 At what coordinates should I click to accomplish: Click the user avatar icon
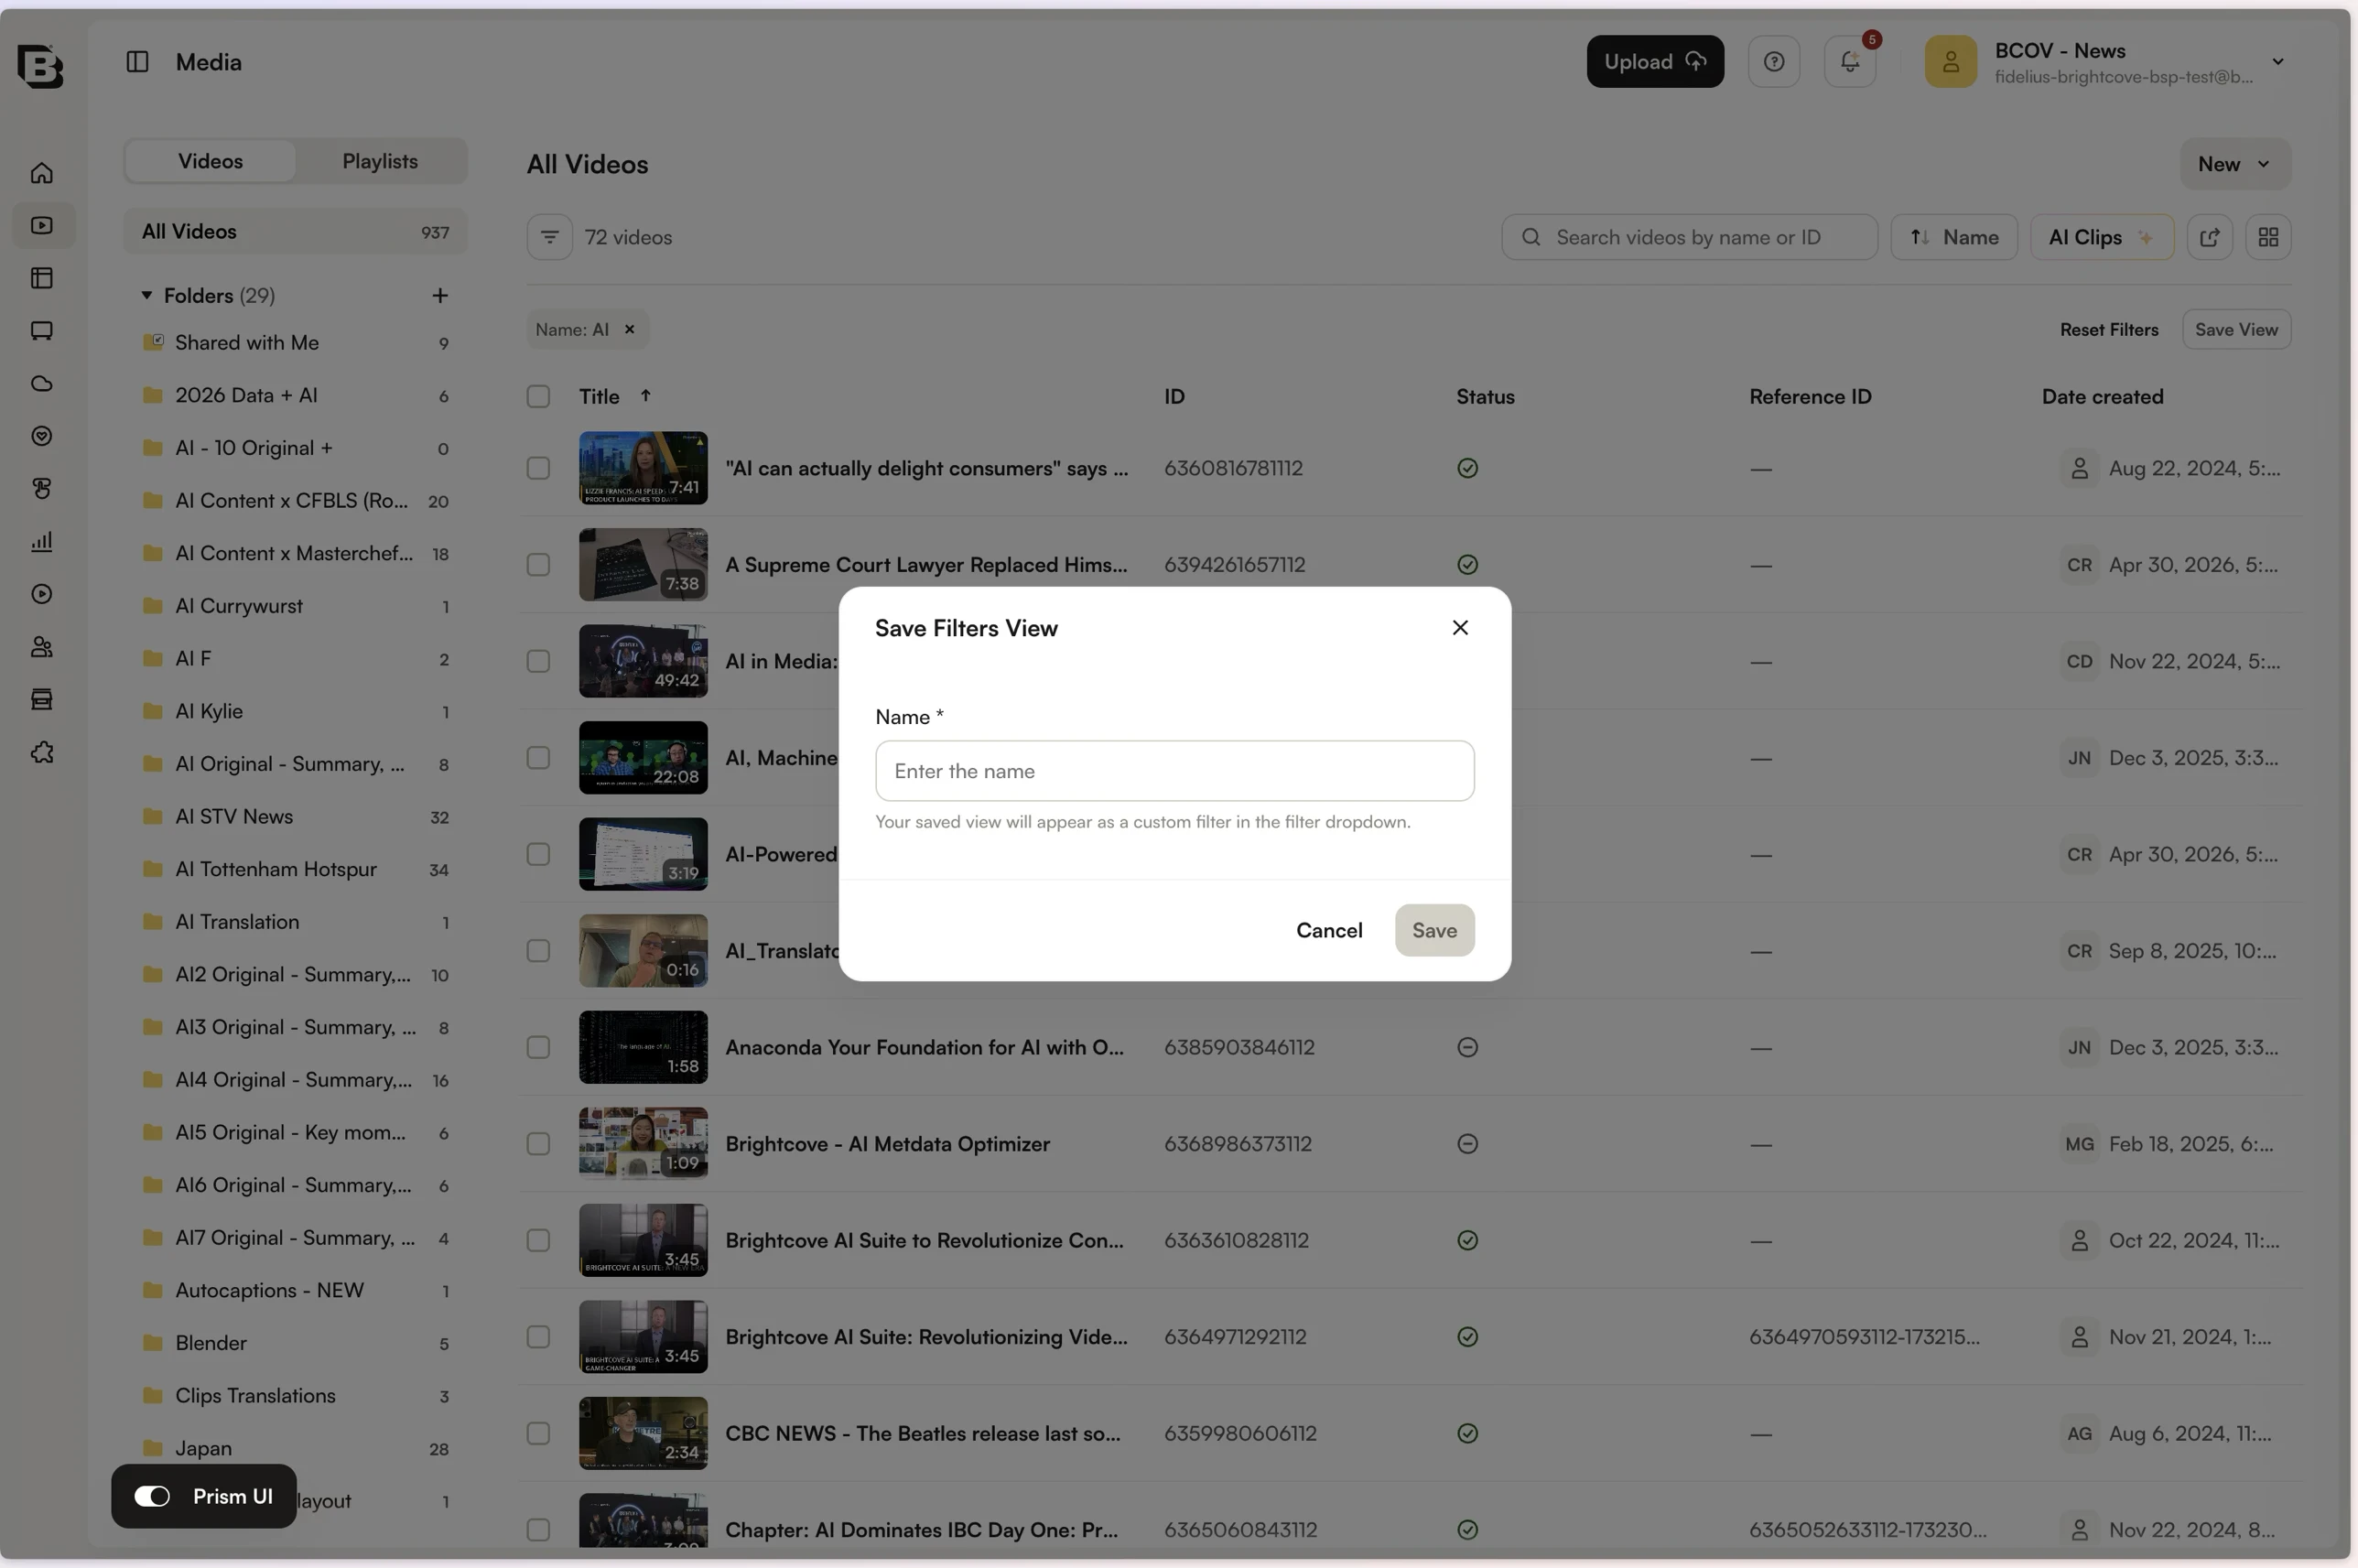1950,62
